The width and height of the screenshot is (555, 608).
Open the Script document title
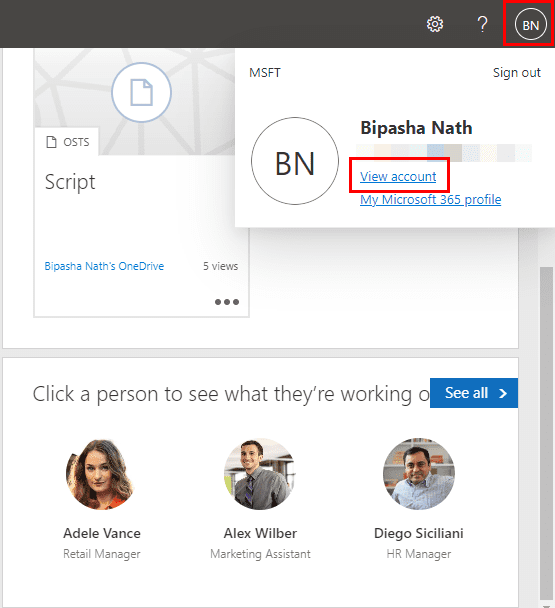point(70,182)
